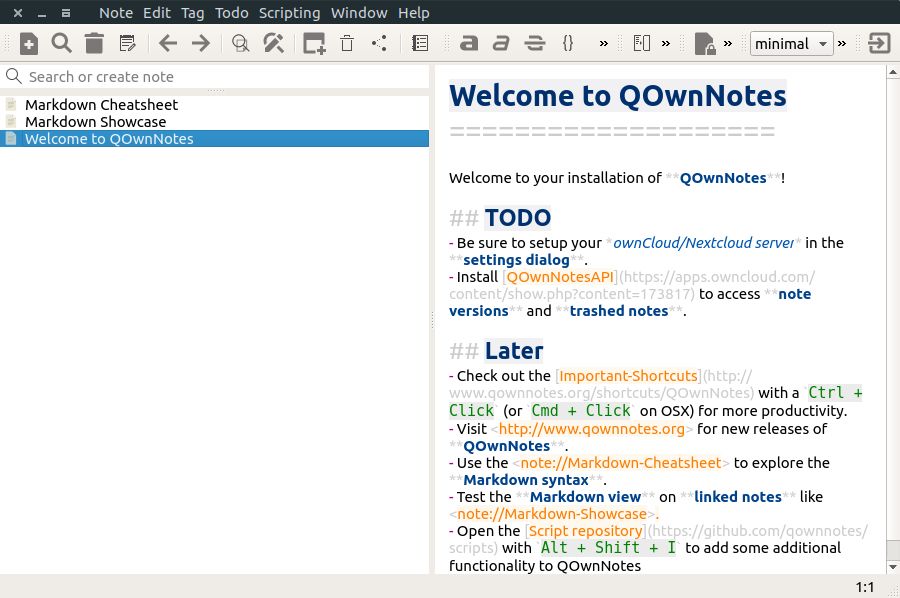Expand overflow chevron after minimal dropdown

point(842,44)
